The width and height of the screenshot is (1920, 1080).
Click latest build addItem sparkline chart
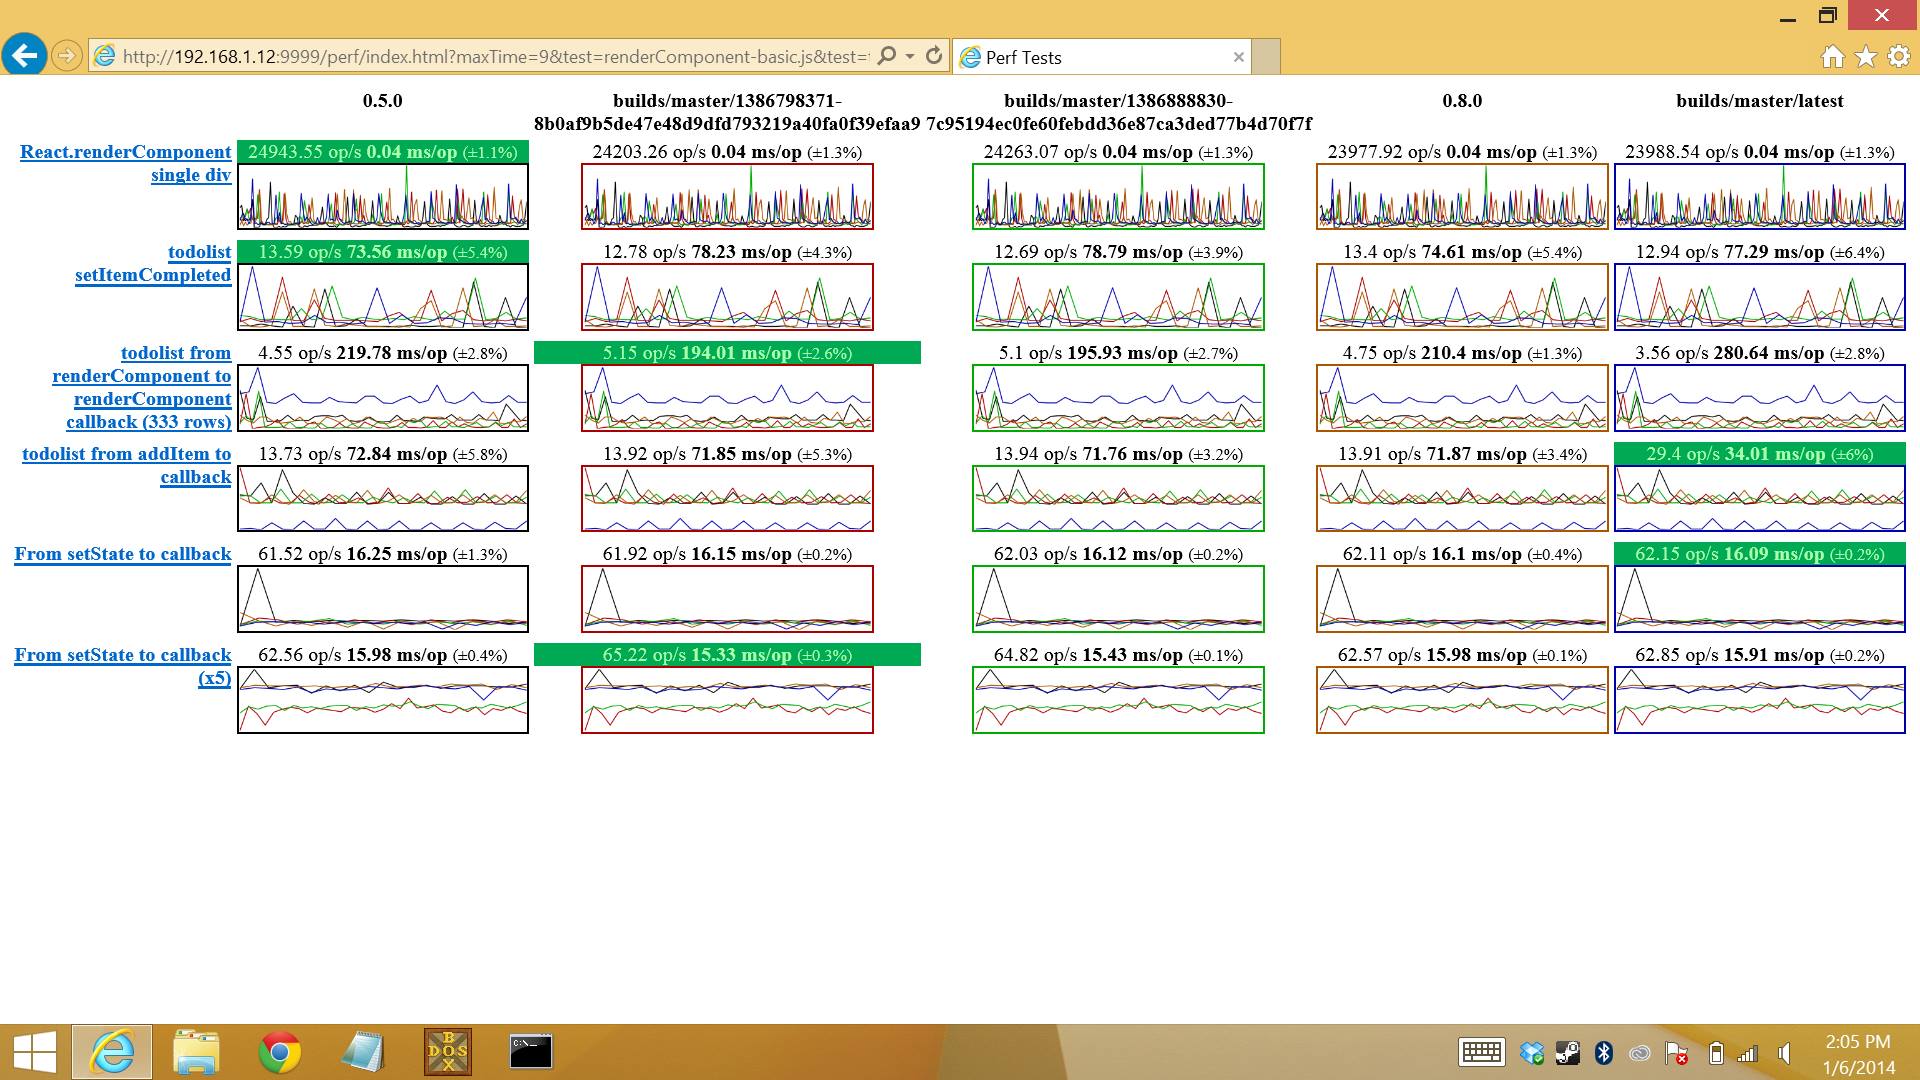(x=1760, y=499)
